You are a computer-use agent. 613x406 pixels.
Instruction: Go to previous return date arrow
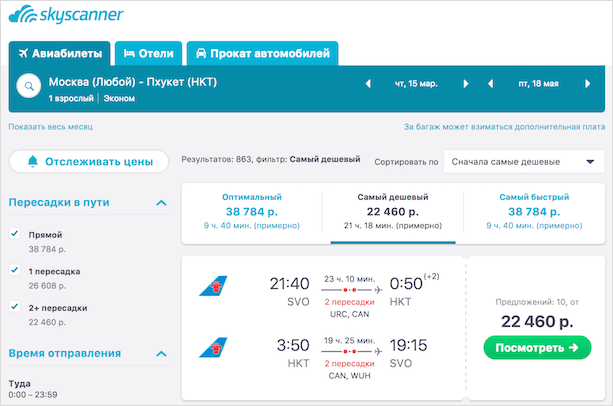point(491,84)
